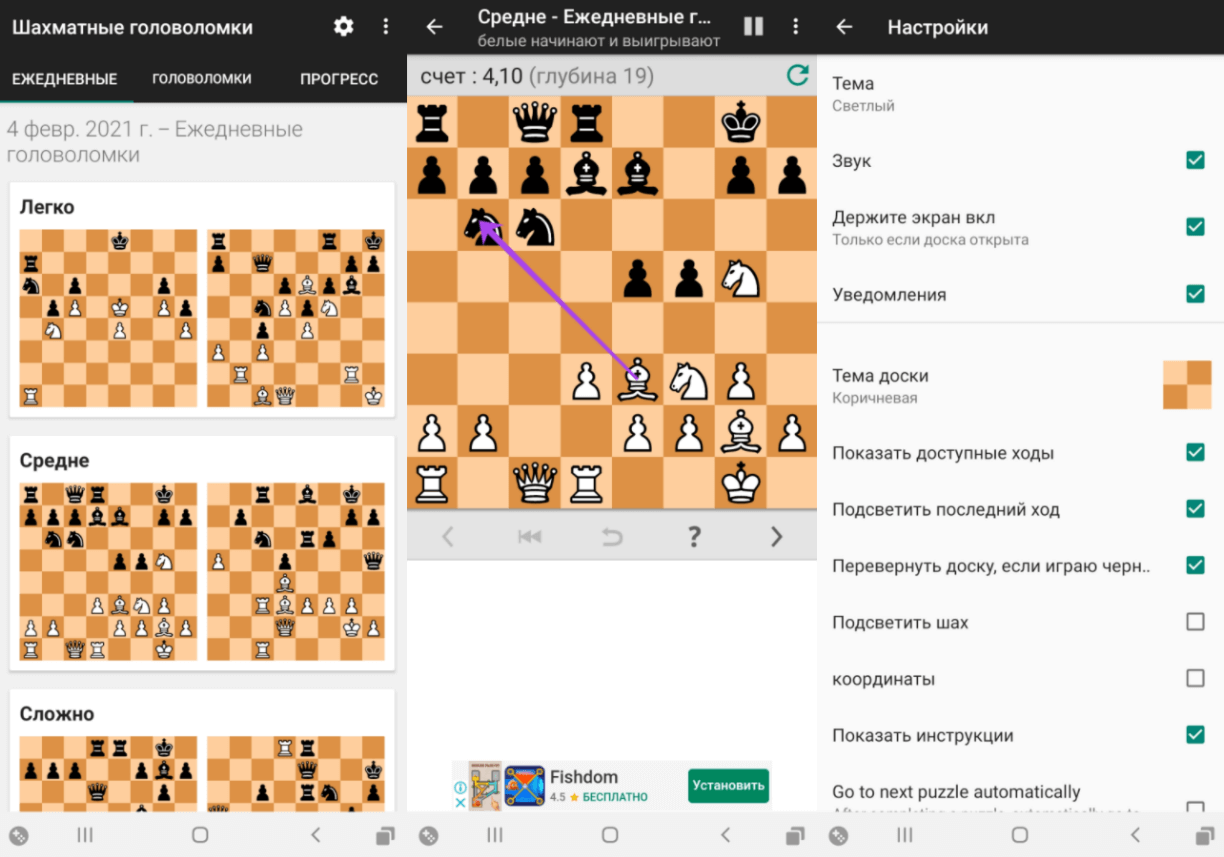Open settings gear in Шахматные головоломки header

[x=343, y=27]
